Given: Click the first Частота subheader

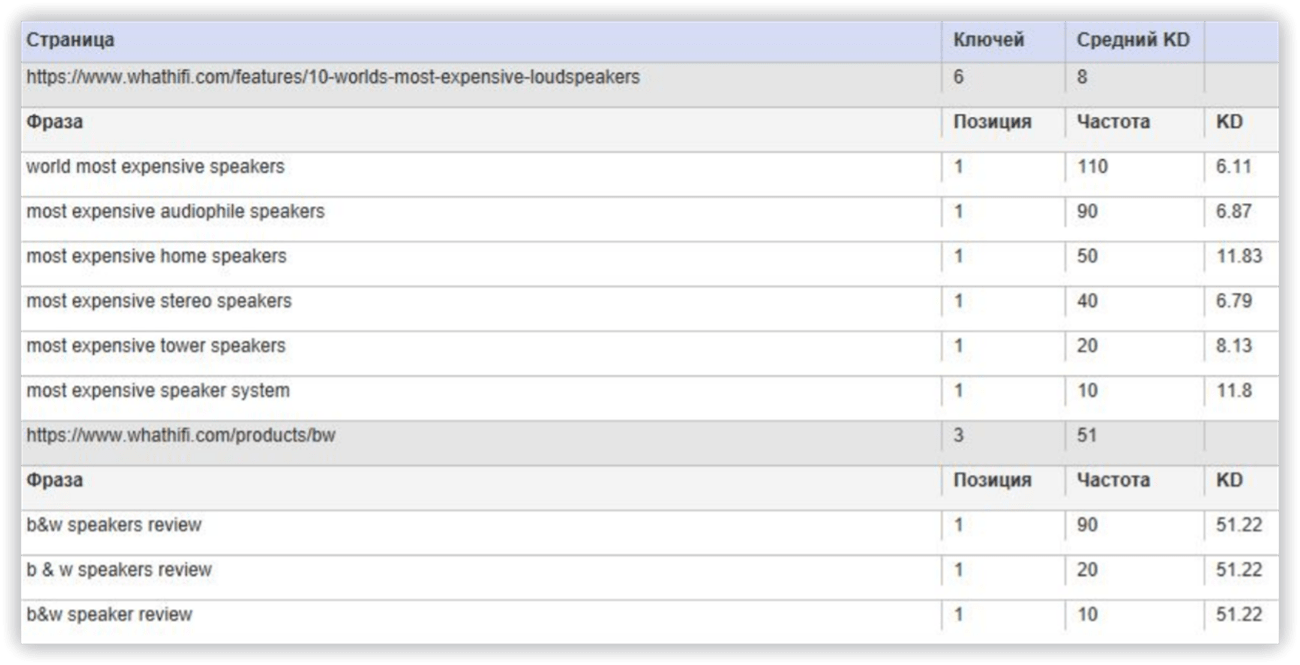Looking at the screenshot, I should point(1113,122).
